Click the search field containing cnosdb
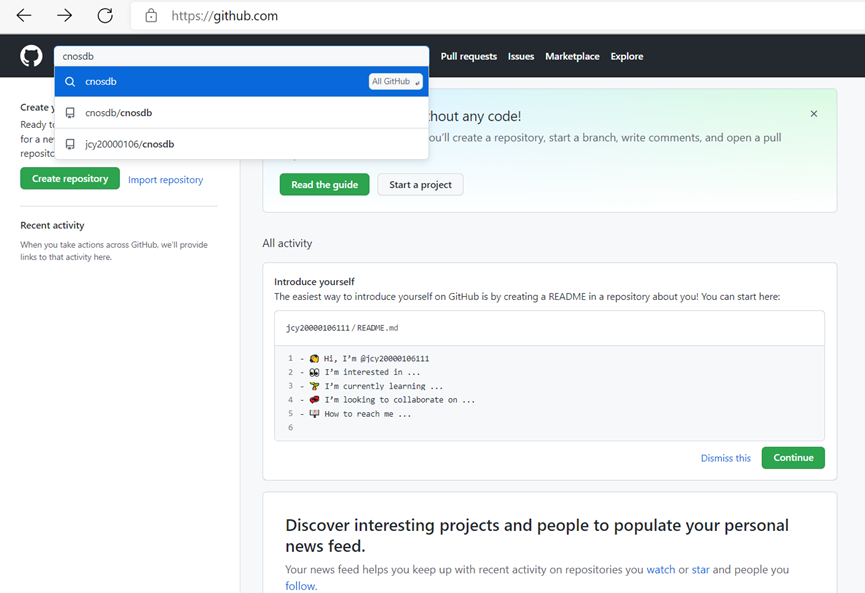 240,57
